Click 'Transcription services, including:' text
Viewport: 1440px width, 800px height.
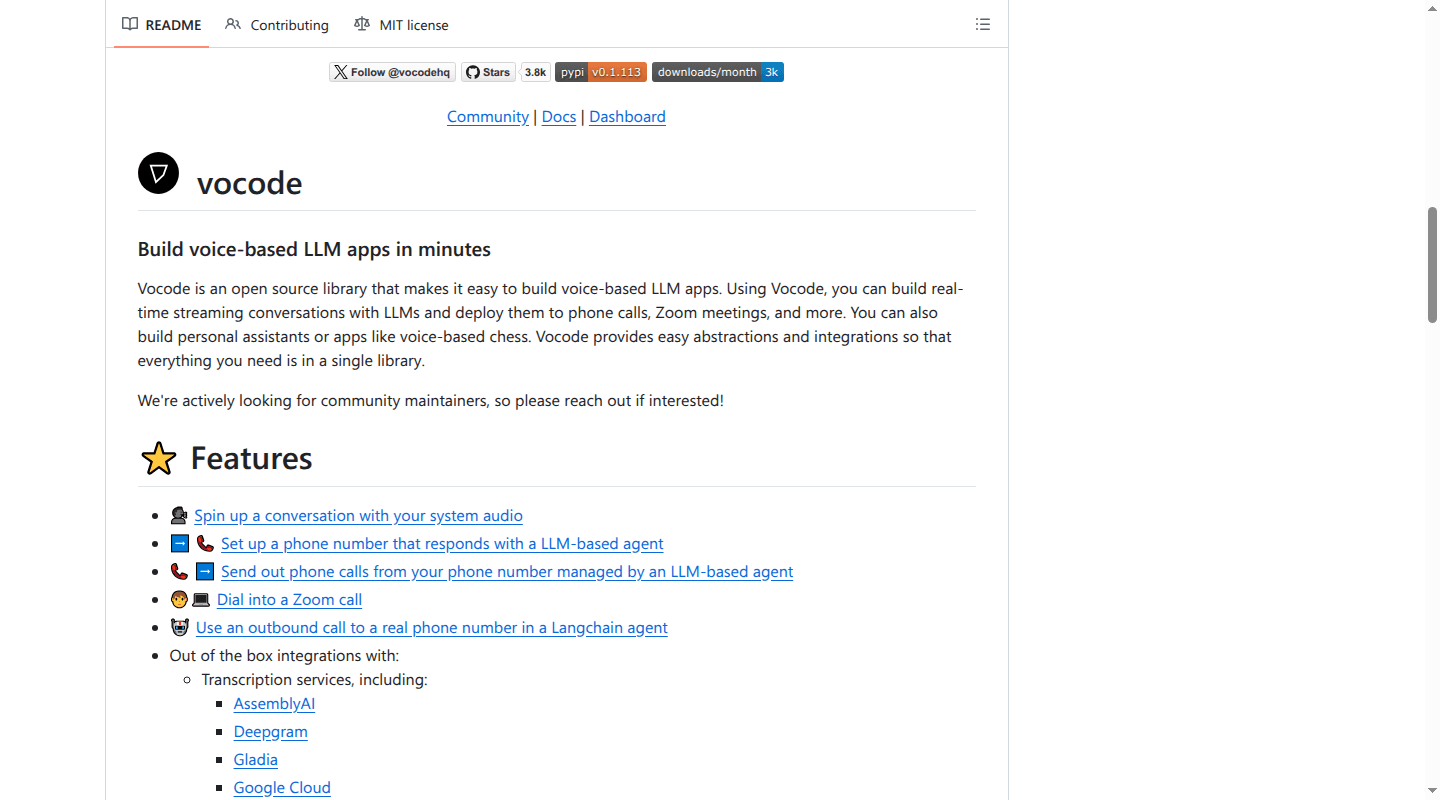point(314,680)
